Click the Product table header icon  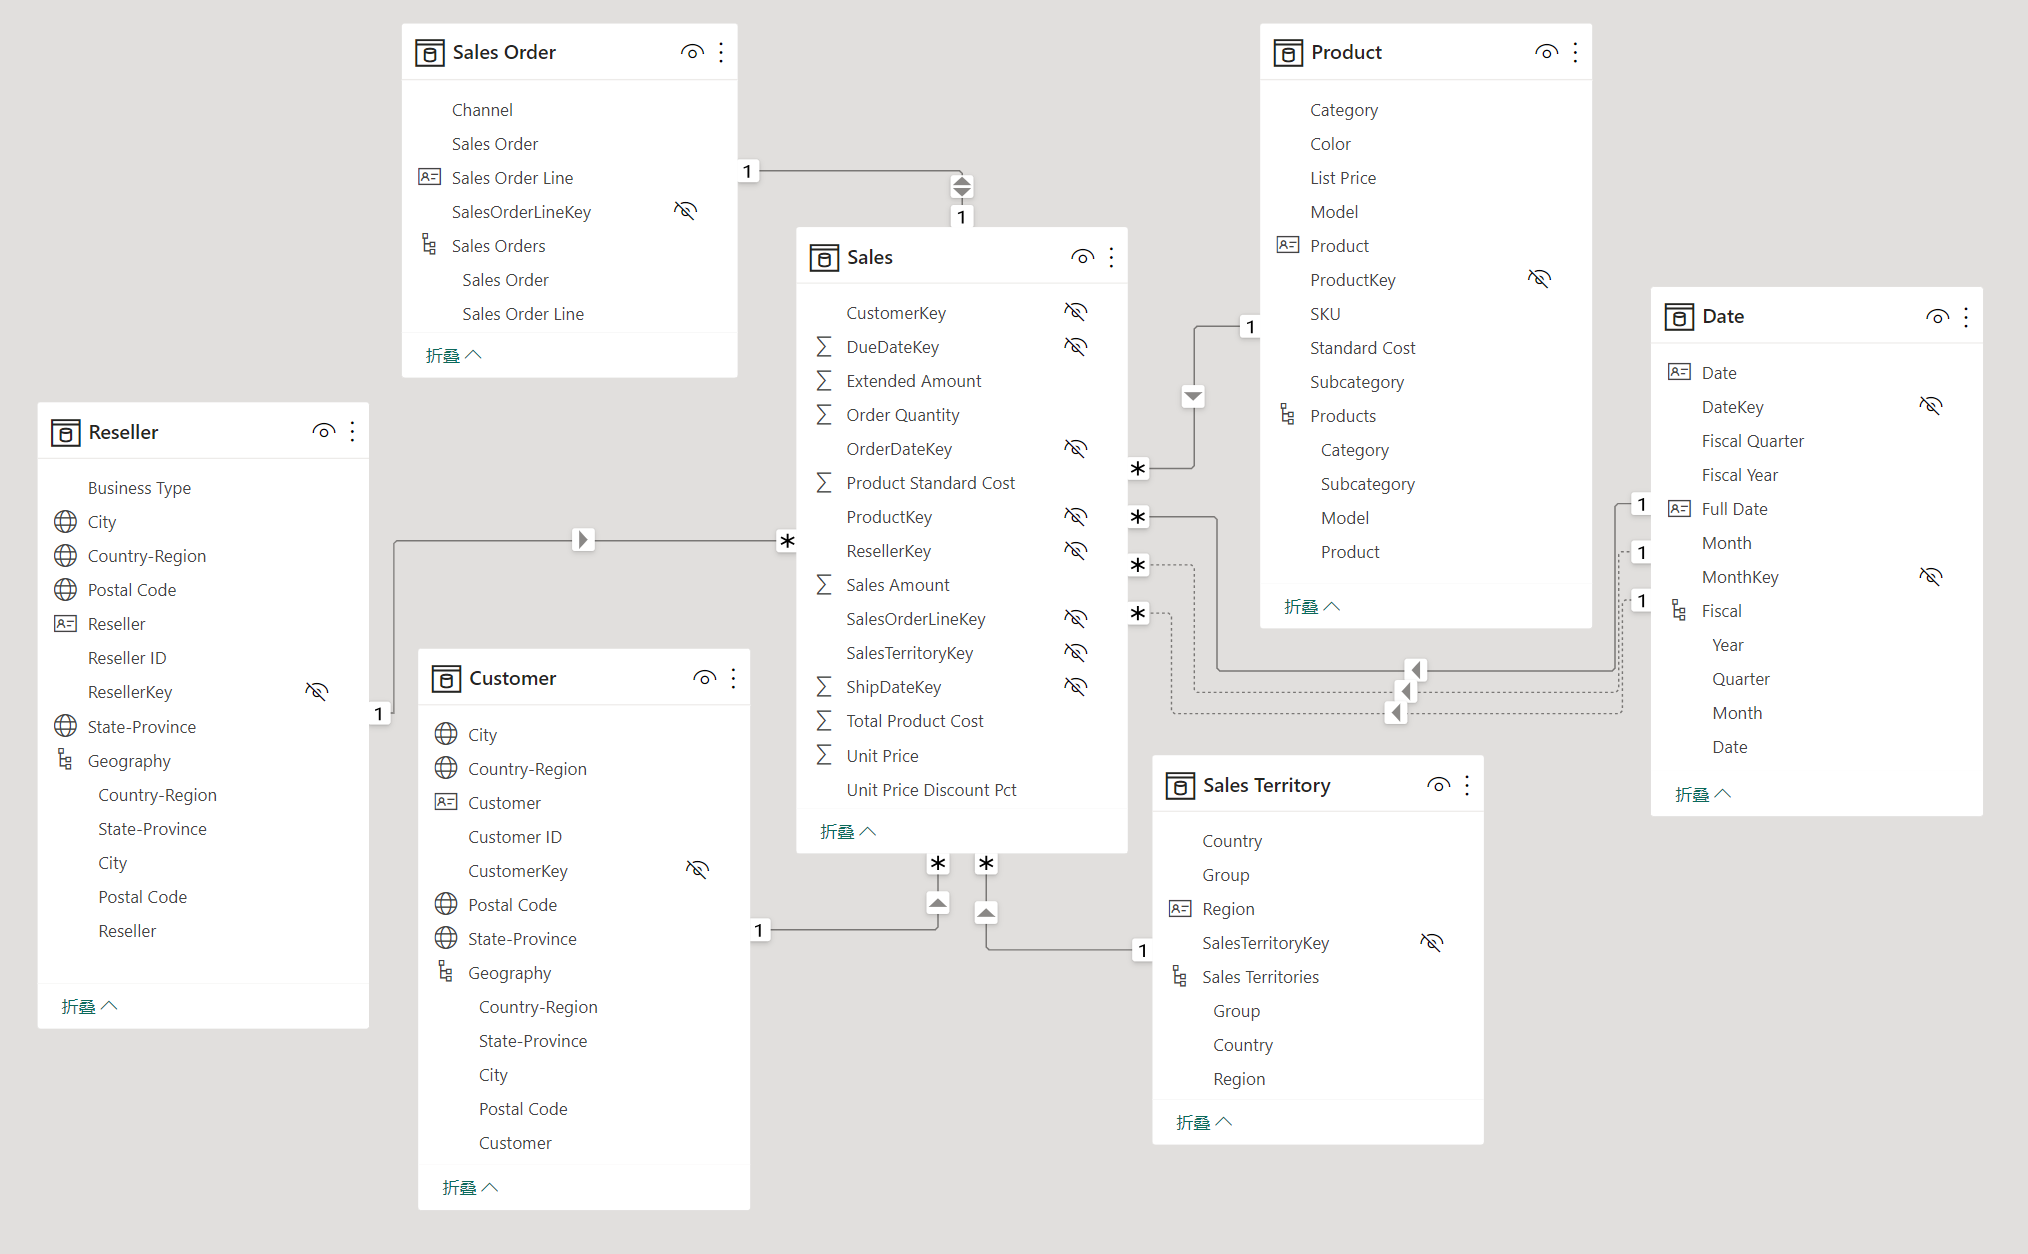1288,52
